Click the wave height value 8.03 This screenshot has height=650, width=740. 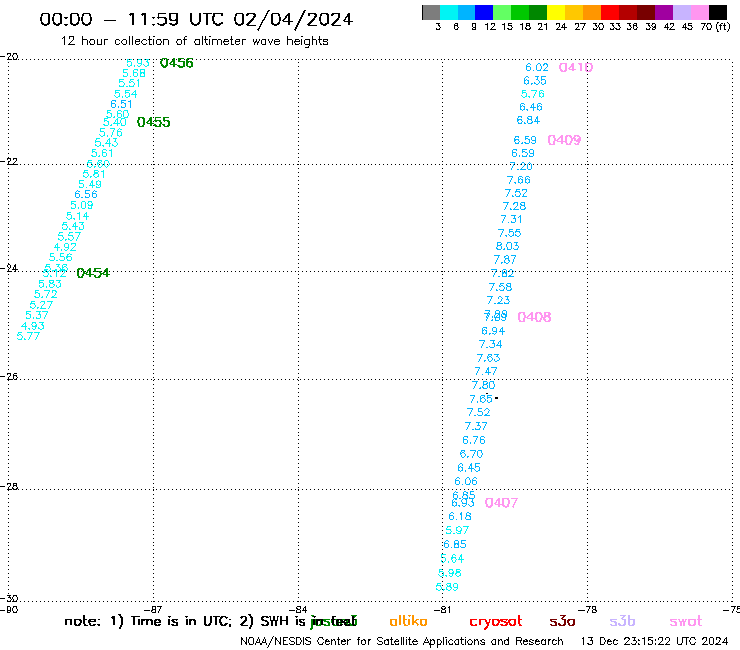(x=507, y=246)
